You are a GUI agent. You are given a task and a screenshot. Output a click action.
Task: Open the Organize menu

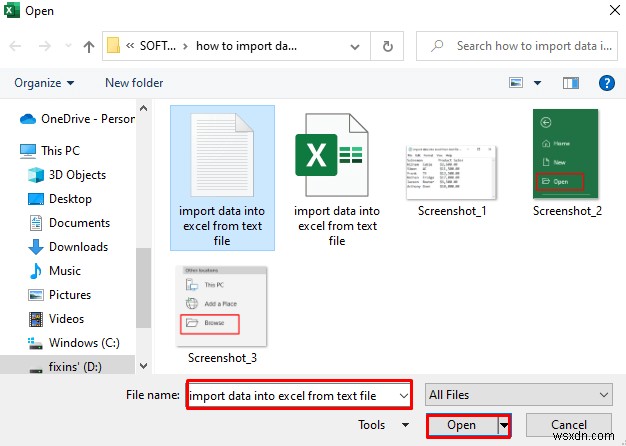tap(44, 83)
